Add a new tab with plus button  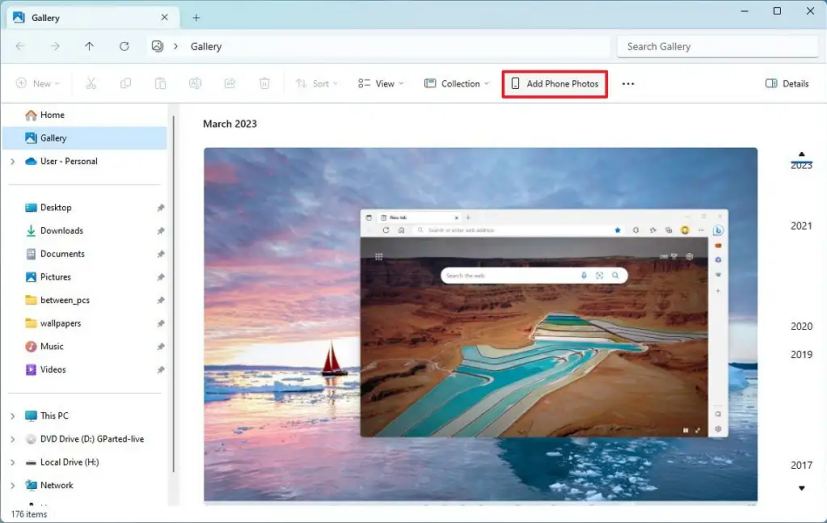tap(196, 18)
